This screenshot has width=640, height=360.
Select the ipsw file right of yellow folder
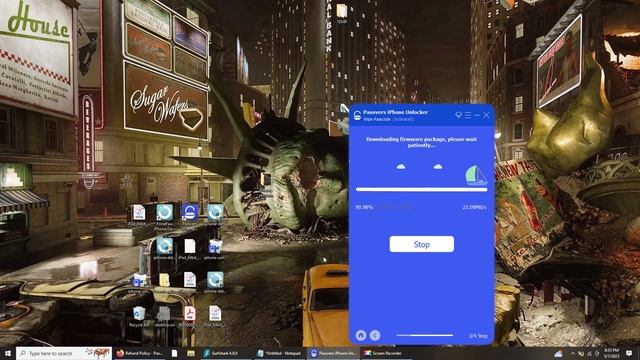click(190, 283)
